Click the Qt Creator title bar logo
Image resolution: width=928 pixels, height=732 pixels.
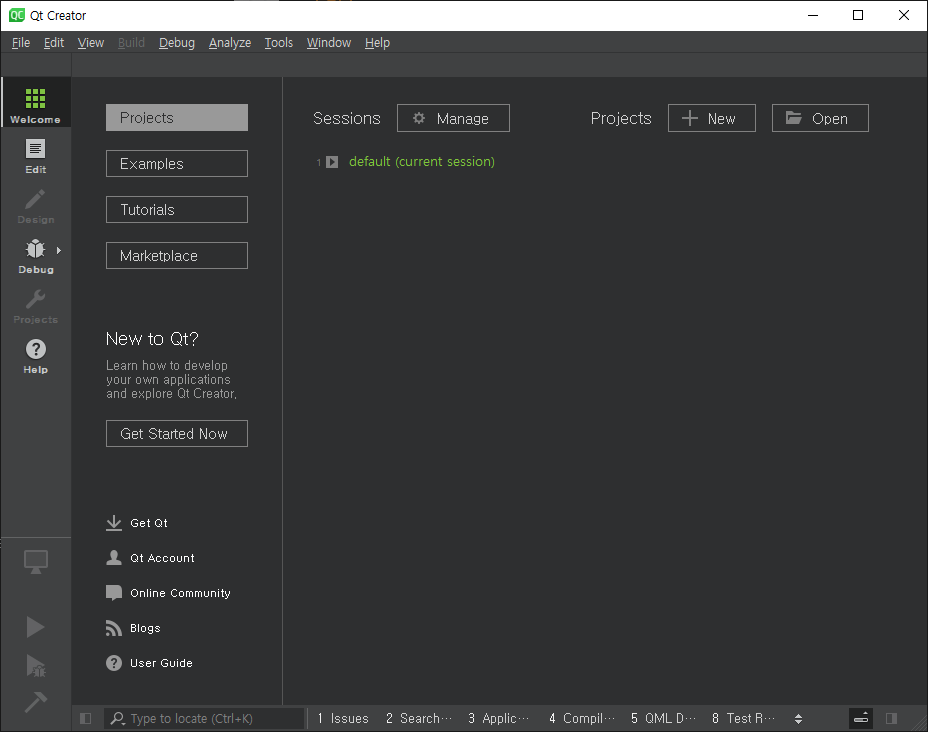point(17,15)
